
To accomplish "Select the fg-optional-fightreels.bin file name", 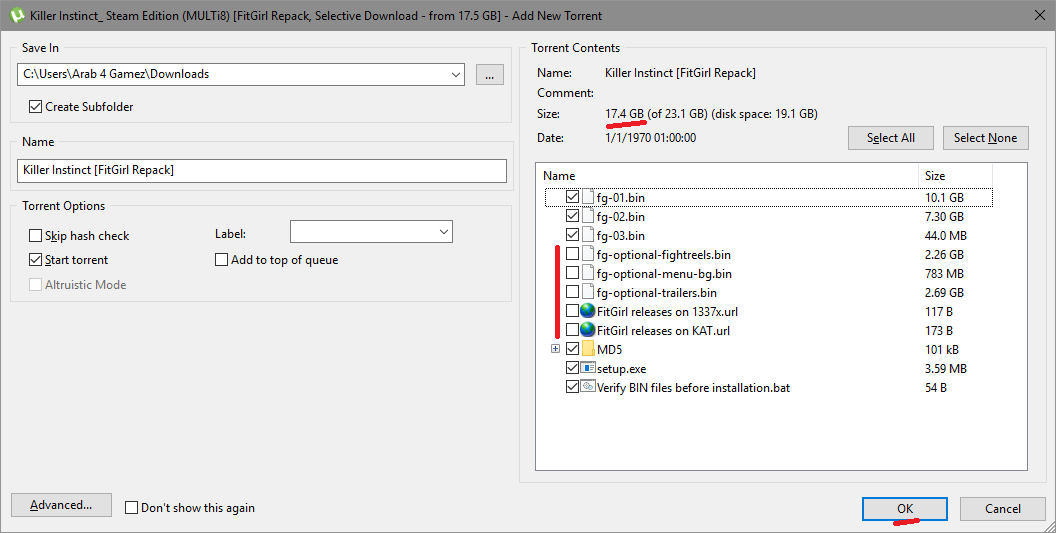I will click(663, 255).
